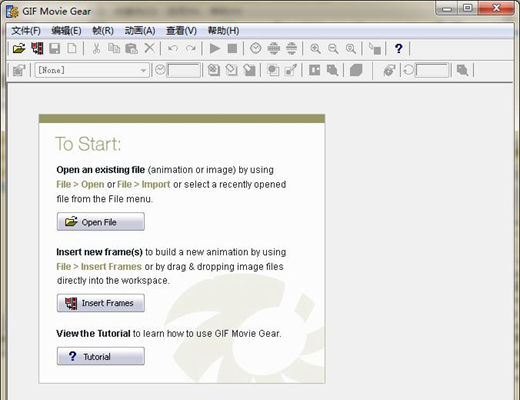Click the dark rectangle-with-slots frame view icon
The image size is (520, 400).
(315, 70)
